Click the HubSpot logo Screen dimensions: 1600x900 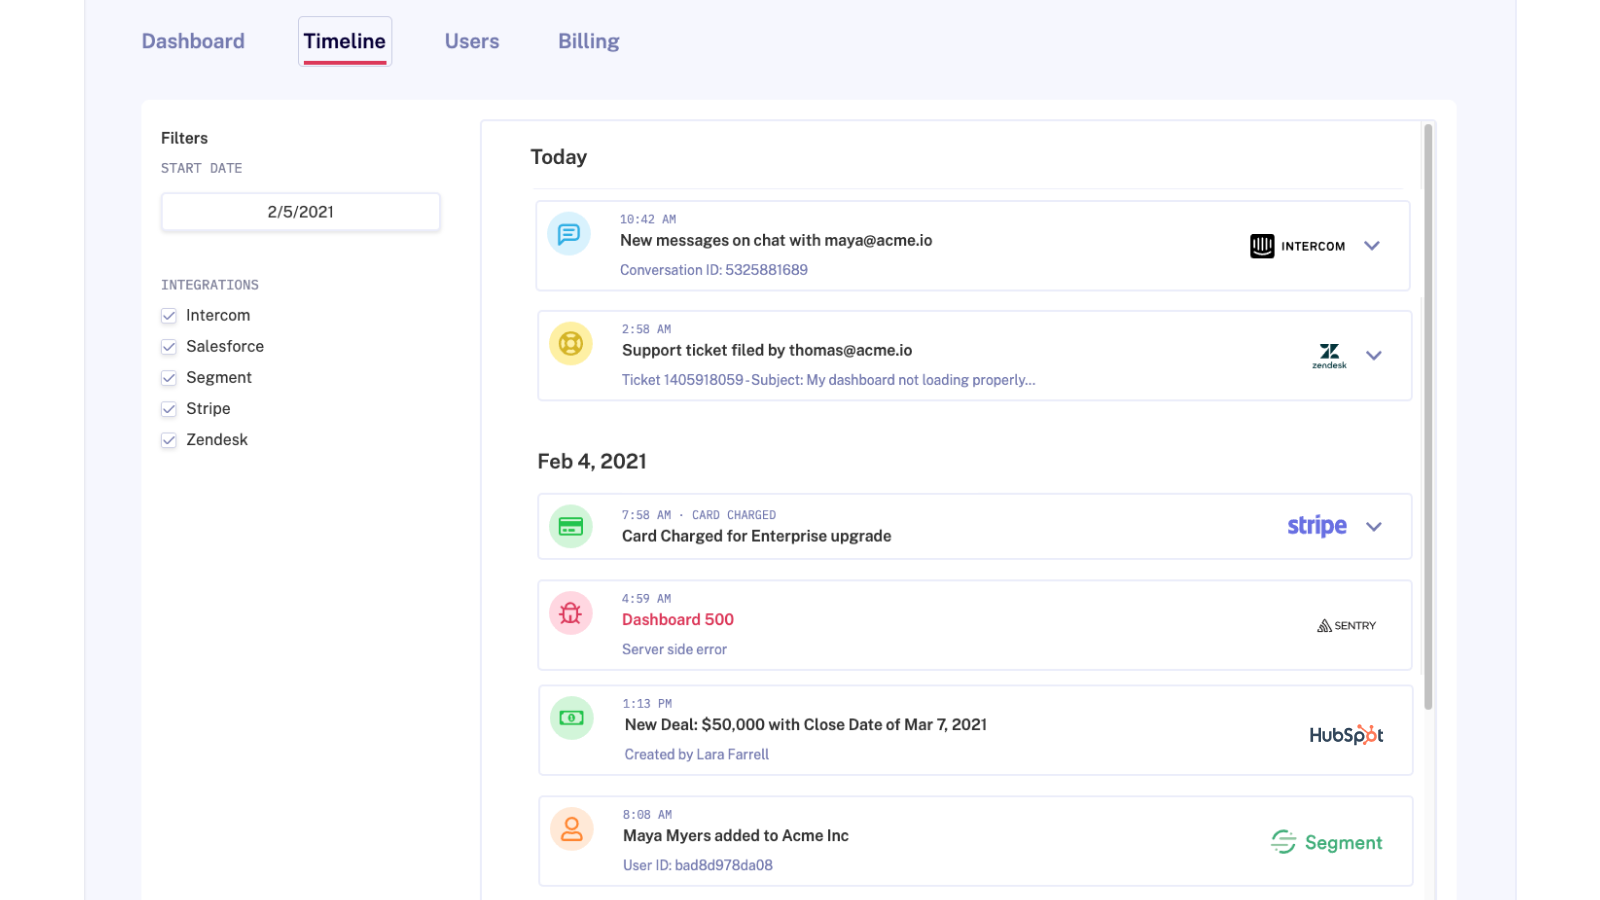(1346, 735)
